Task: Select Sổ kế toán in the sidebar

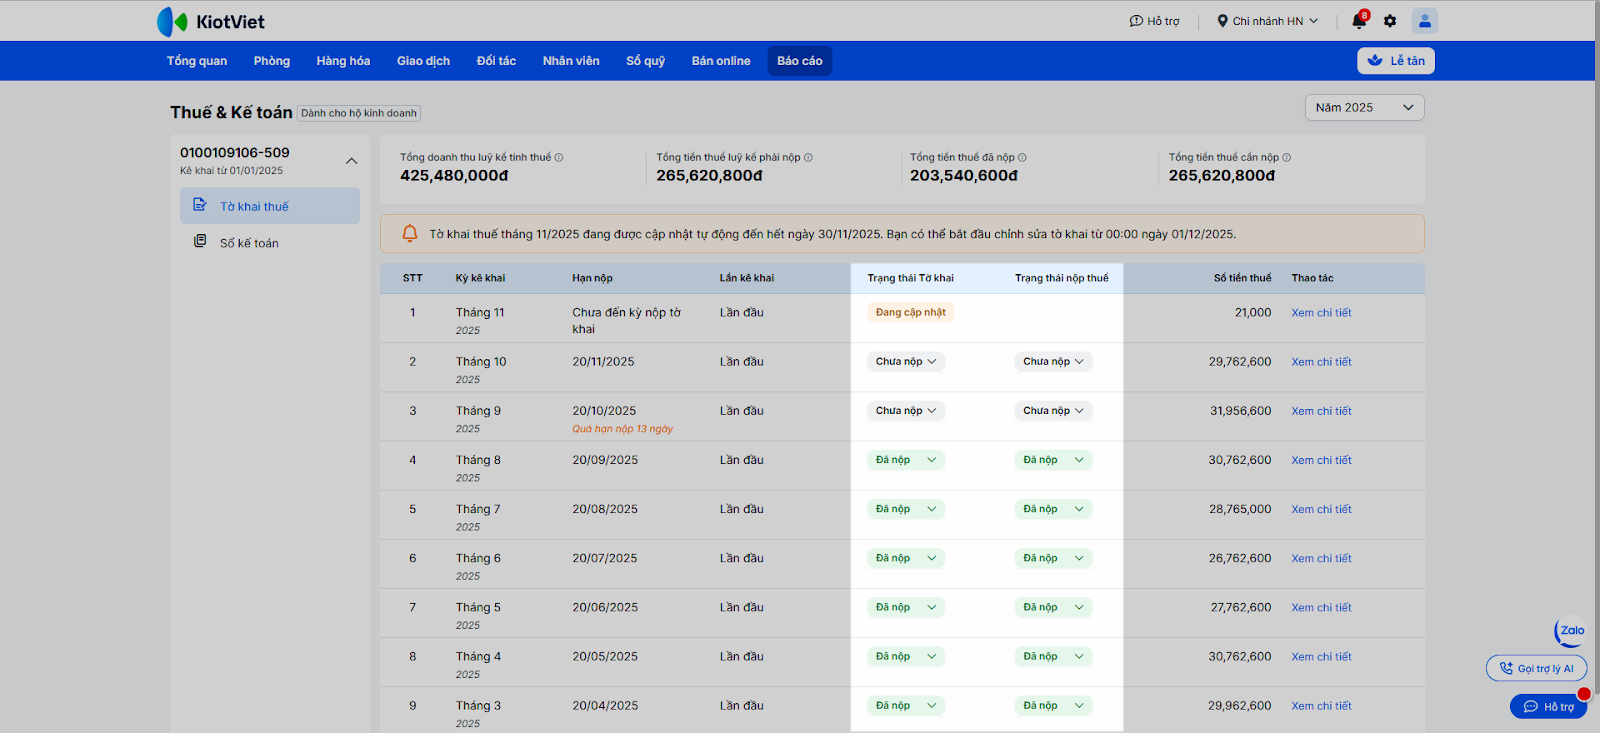Action: click(x=249, y=243)
